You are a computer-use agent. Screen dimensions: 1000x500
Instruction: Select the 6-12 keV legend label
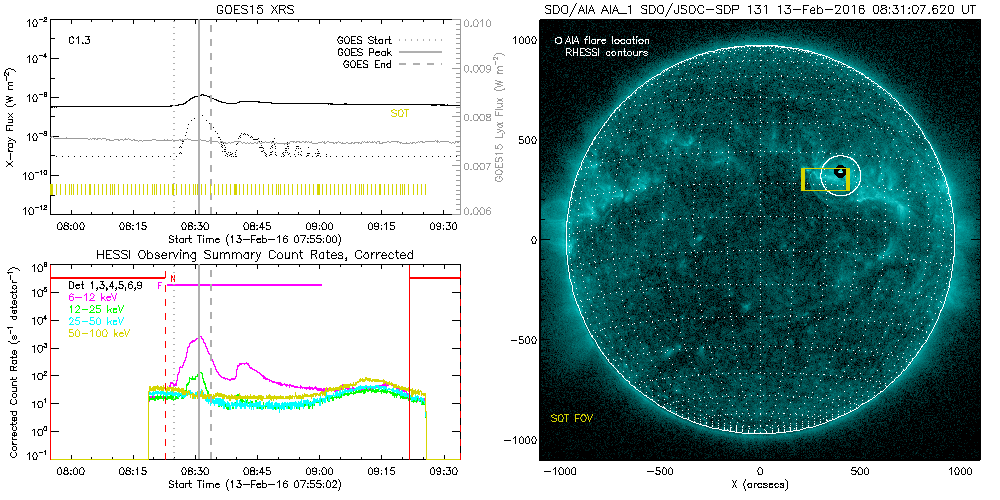tap(93, 297)
